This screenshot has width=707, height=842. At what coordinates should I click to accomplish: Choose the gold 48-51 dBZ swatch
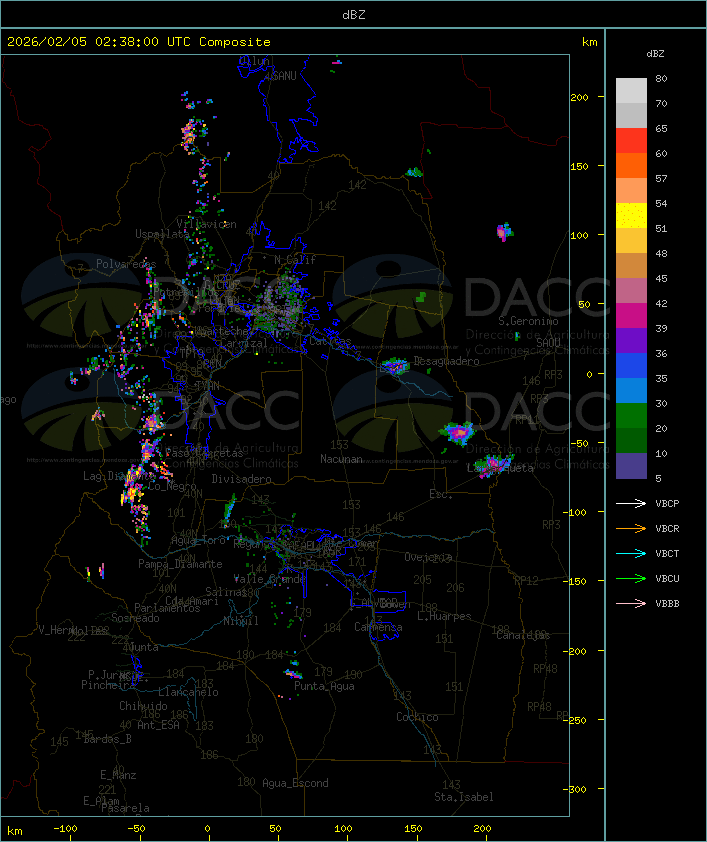click(631, 241)
